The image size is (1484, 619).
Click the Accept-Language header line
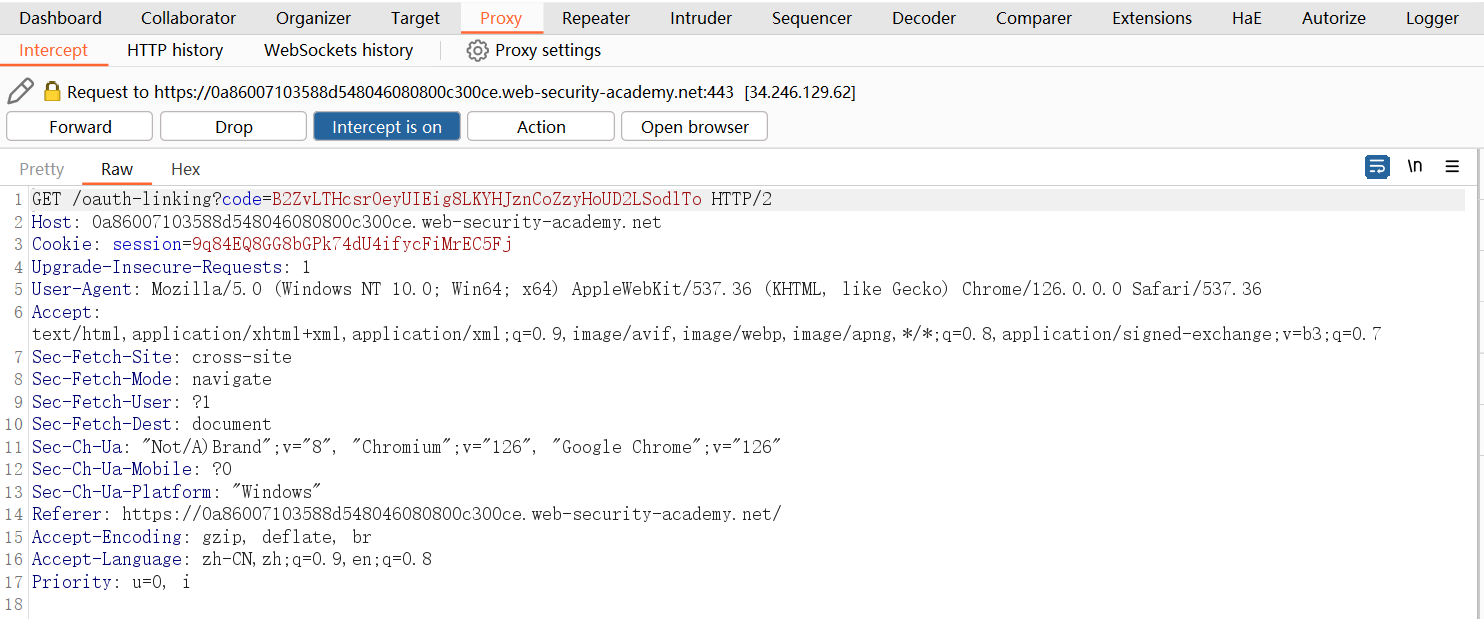[231, 559]
